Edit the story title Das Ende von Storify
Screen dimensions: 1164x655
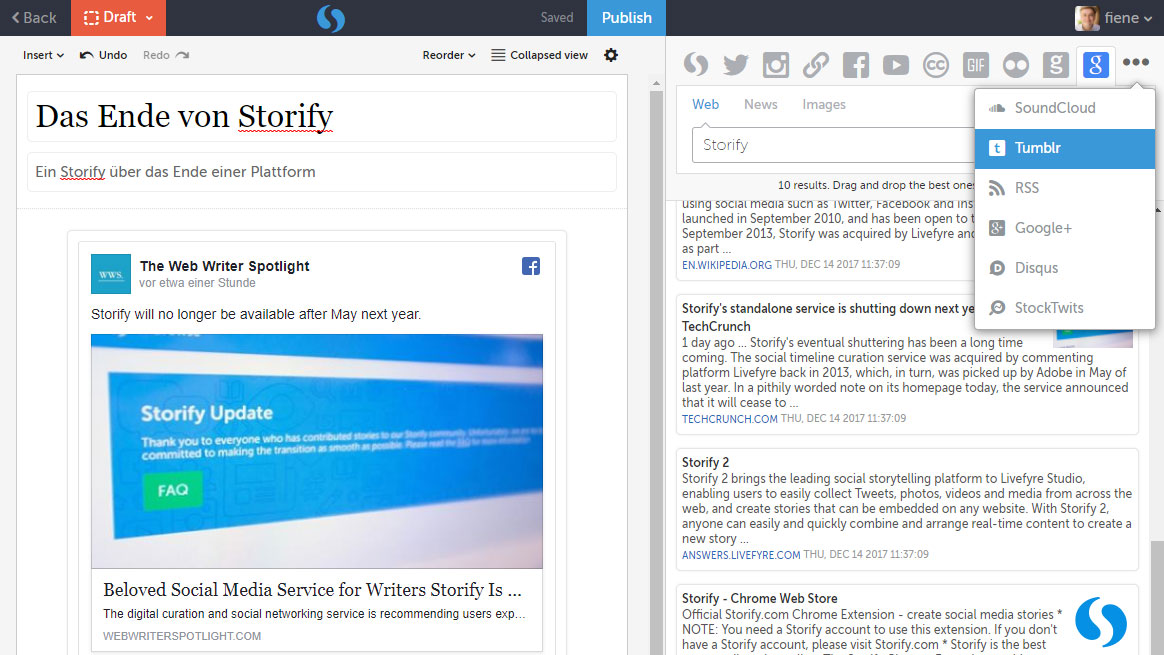(x=321, y=117)
